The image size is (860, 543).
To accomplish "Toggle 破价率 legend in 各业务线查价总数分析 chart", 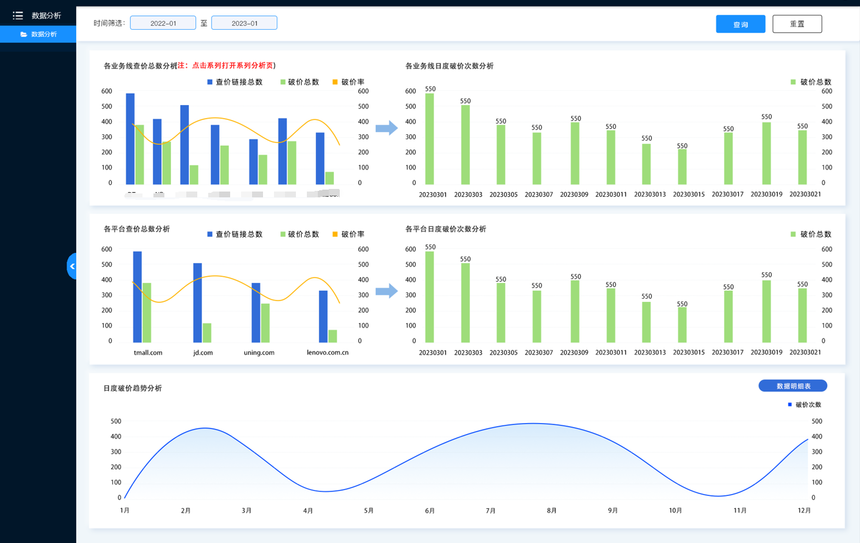I will (x=348, y=82).
